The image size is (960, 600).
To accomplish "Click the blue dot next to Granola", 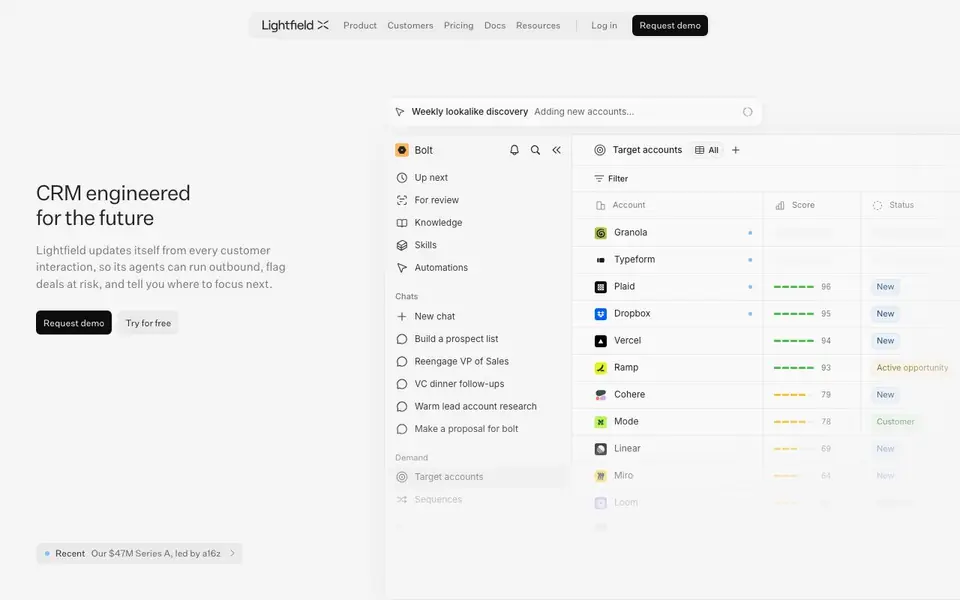I will [x=750, y=233].
